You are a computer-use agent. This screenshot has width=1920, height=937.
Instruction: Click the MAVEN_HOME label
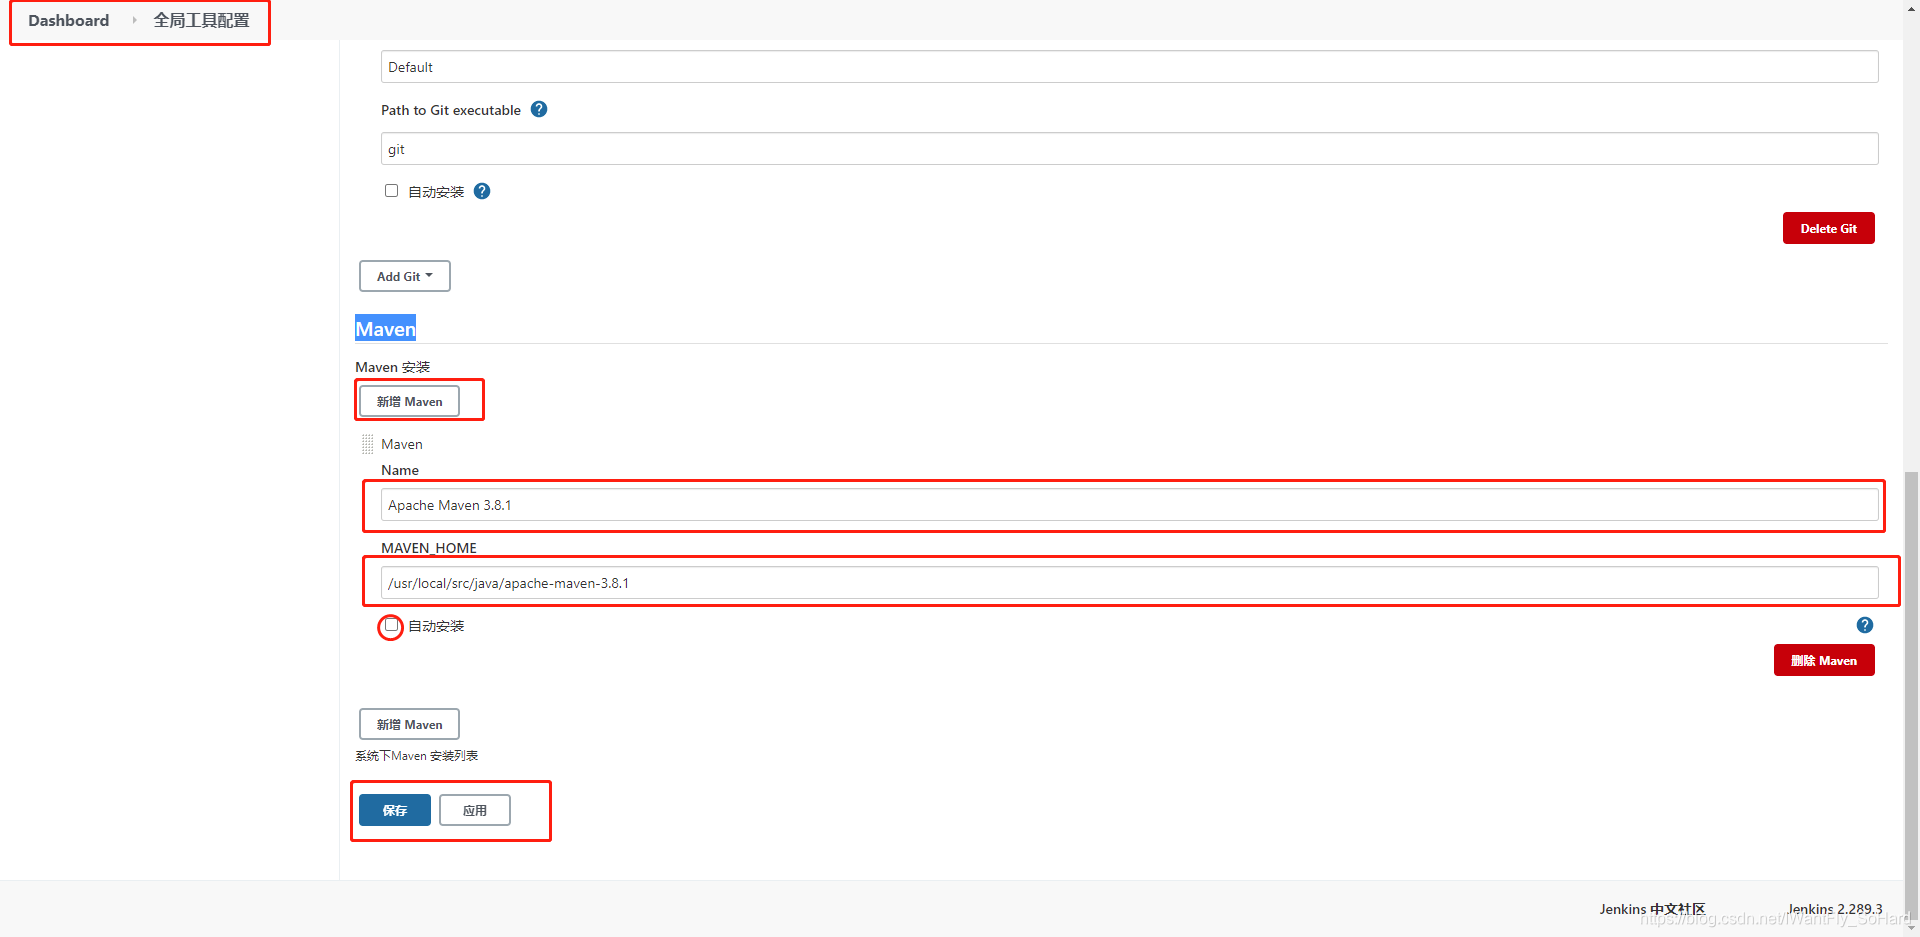coord(429,548)
